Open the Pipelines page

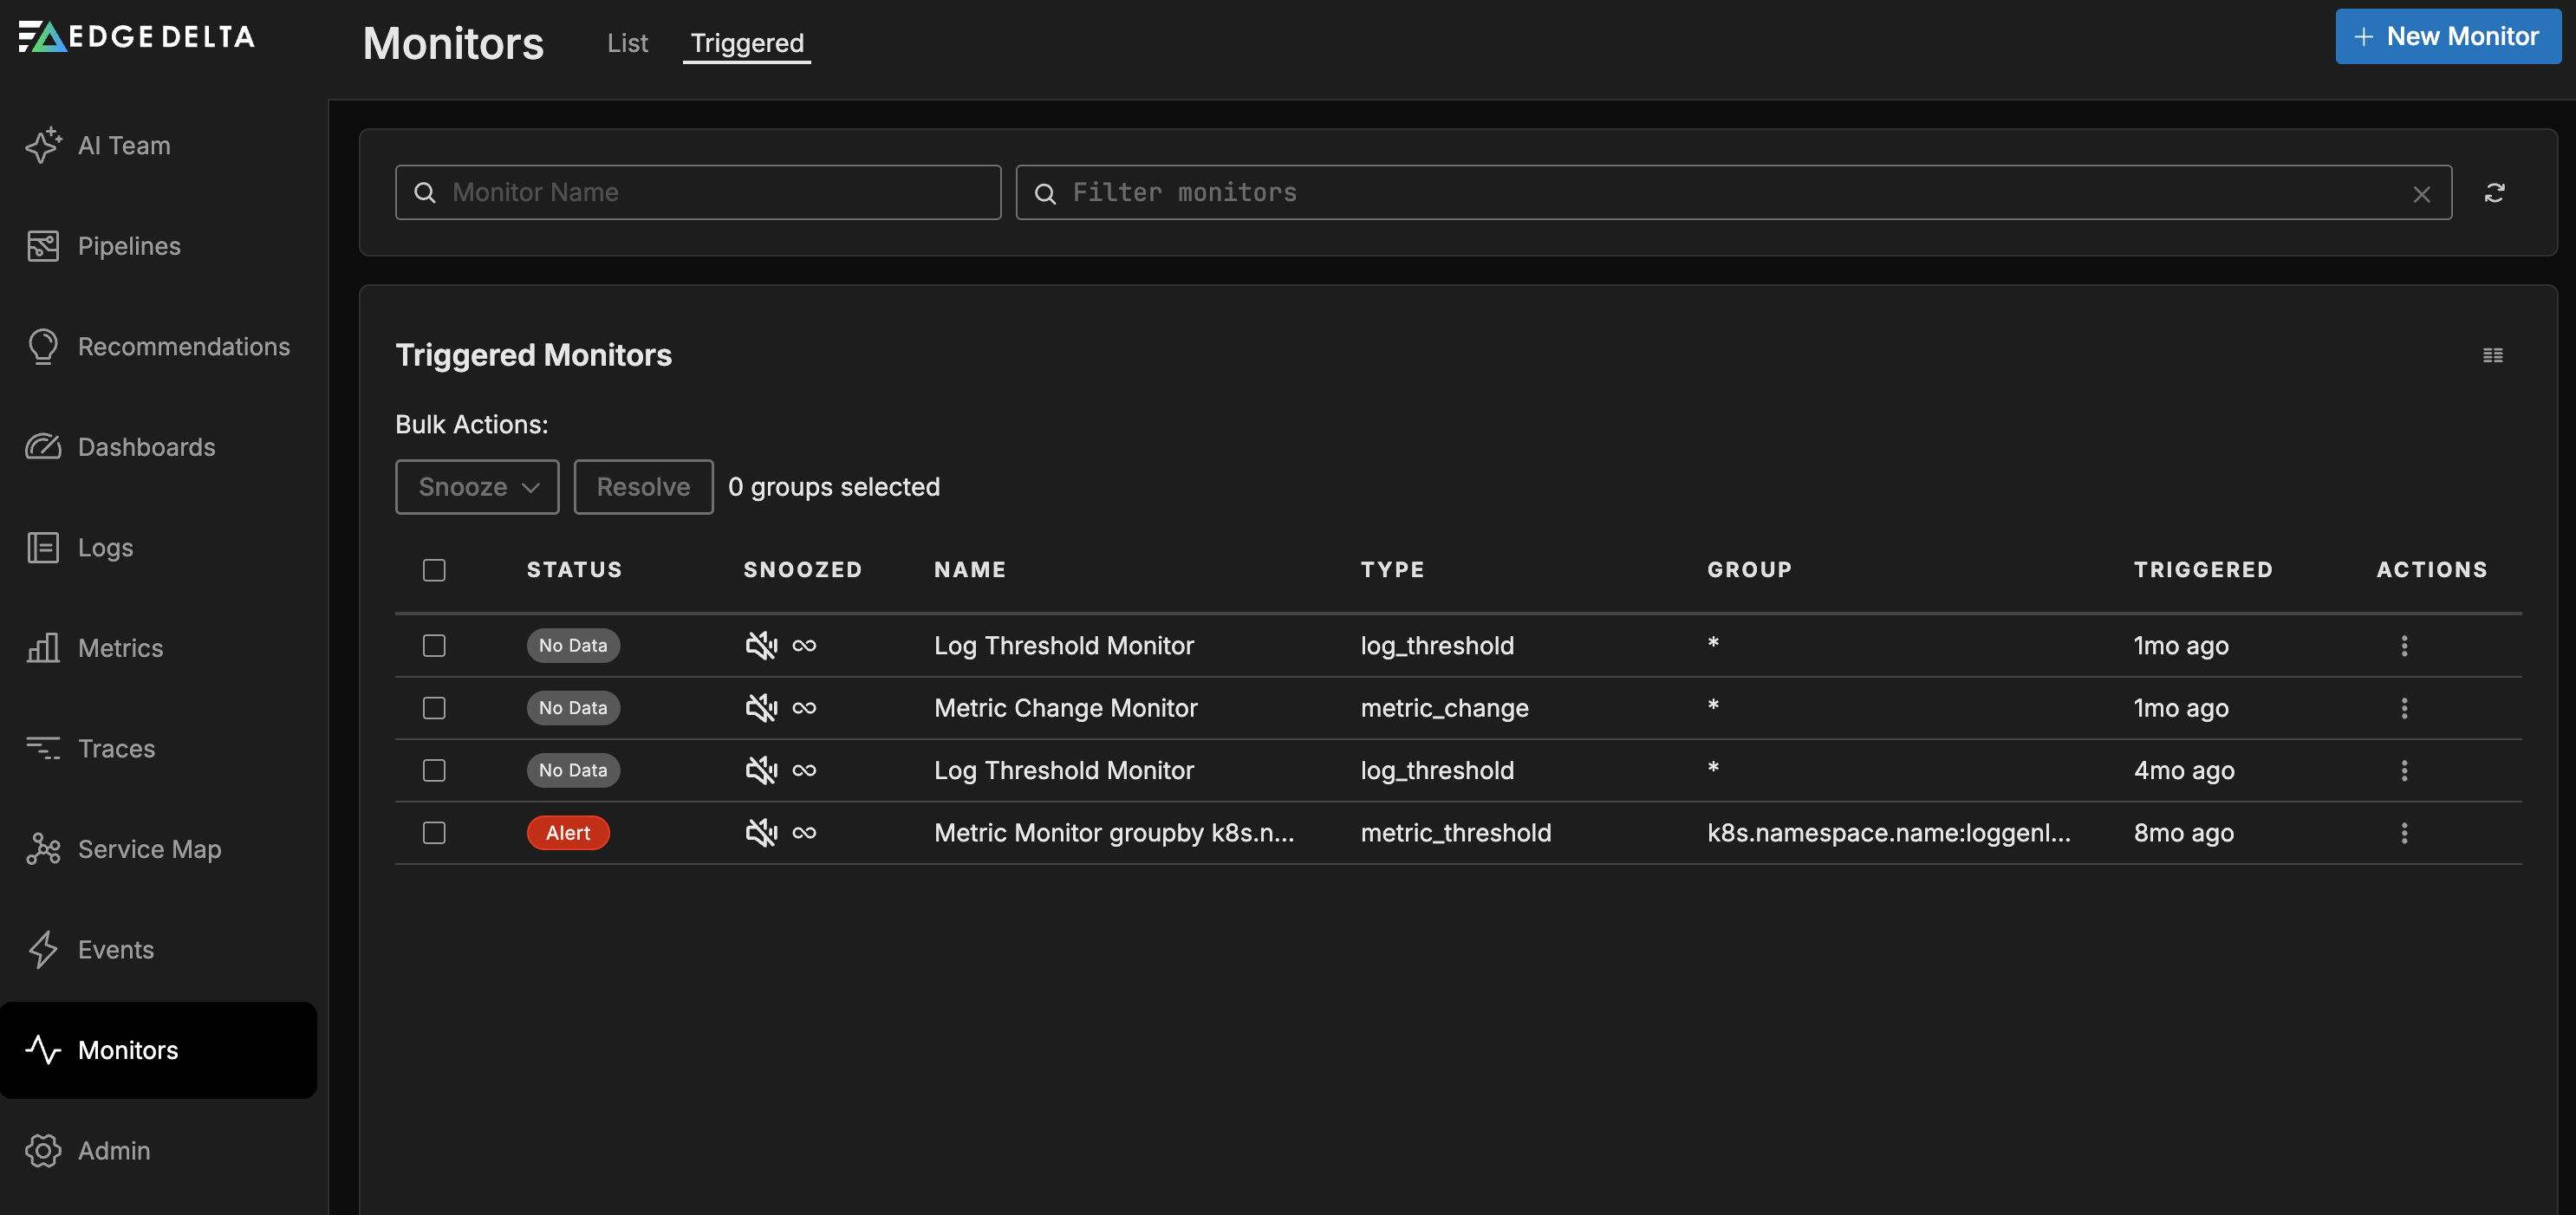click(129, 245)
